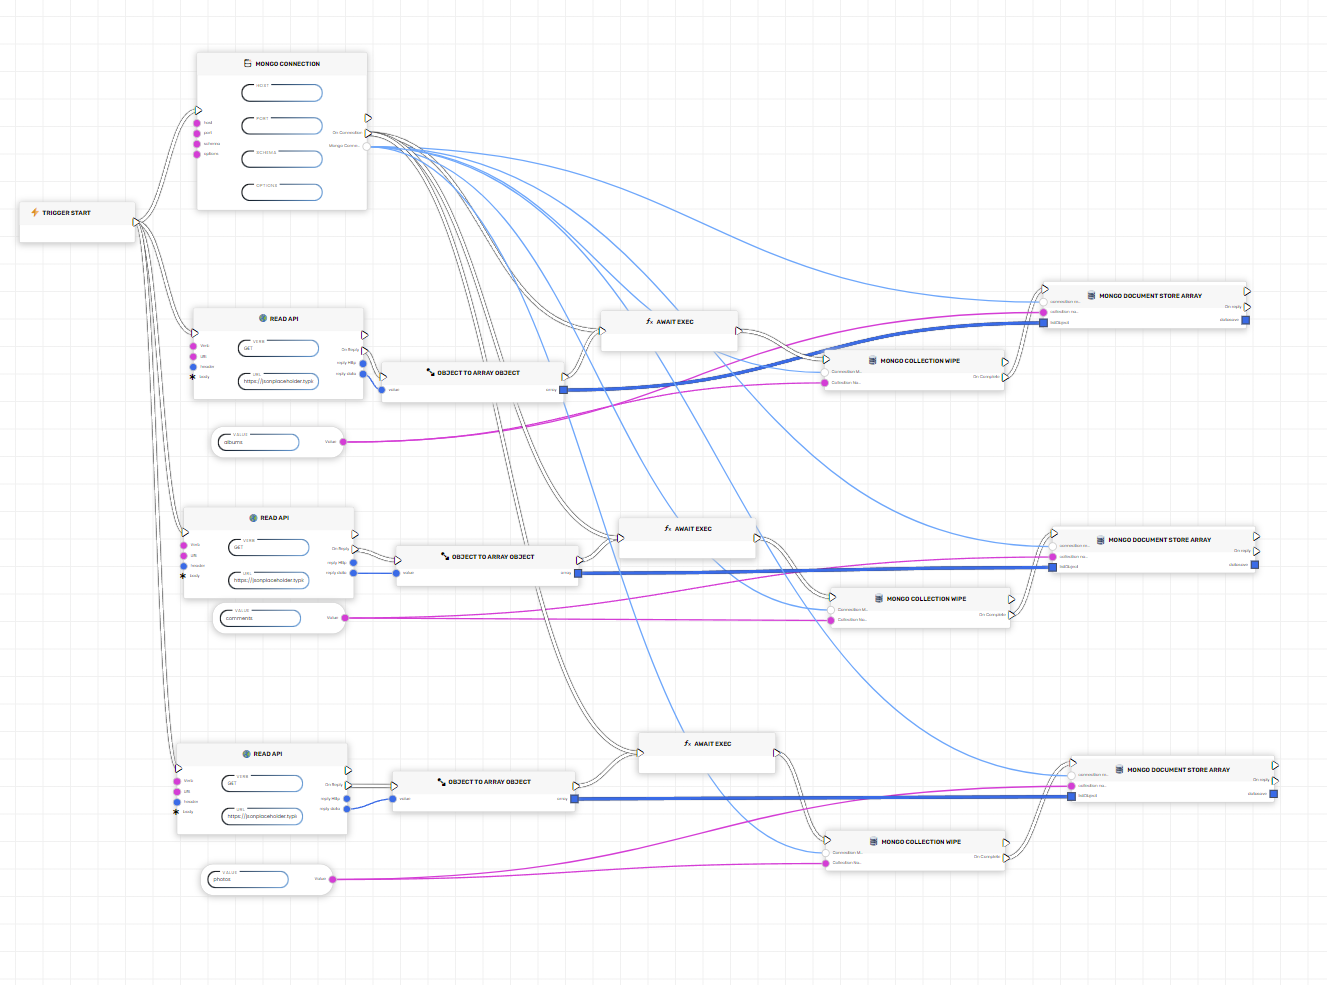Viewport: 1327px width, 985px height.
Task: Click the Trigger Start output execution arrow
Action: coord(136,222)
